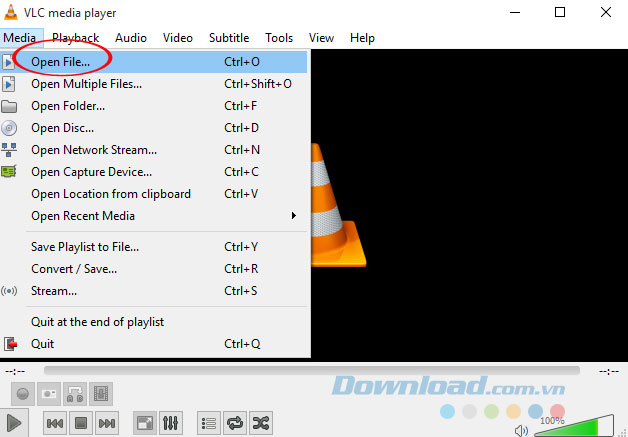
Task: Skip to next media track
Action: tap(107, 423)
